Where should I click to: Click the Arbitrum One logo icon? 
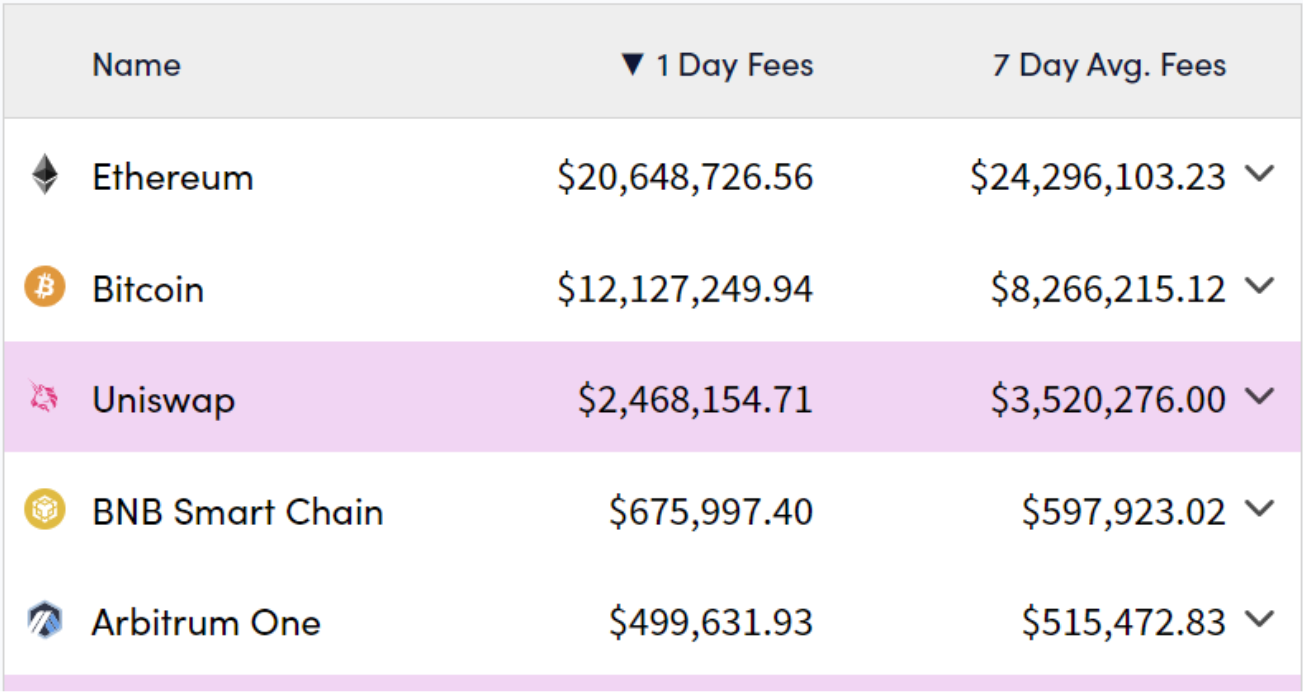pos(44,621)
